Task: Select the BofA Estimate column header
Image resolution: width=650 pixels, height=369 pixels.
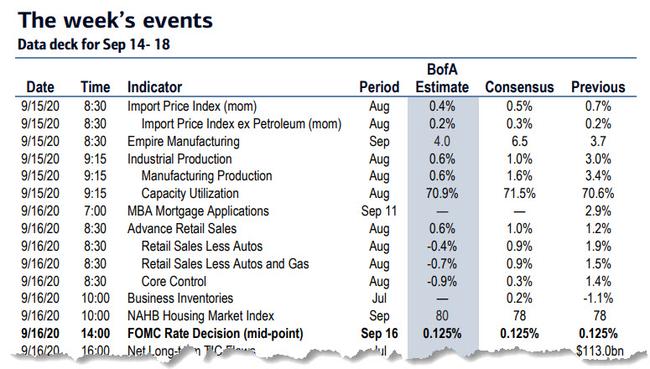Action: (442, 78)
